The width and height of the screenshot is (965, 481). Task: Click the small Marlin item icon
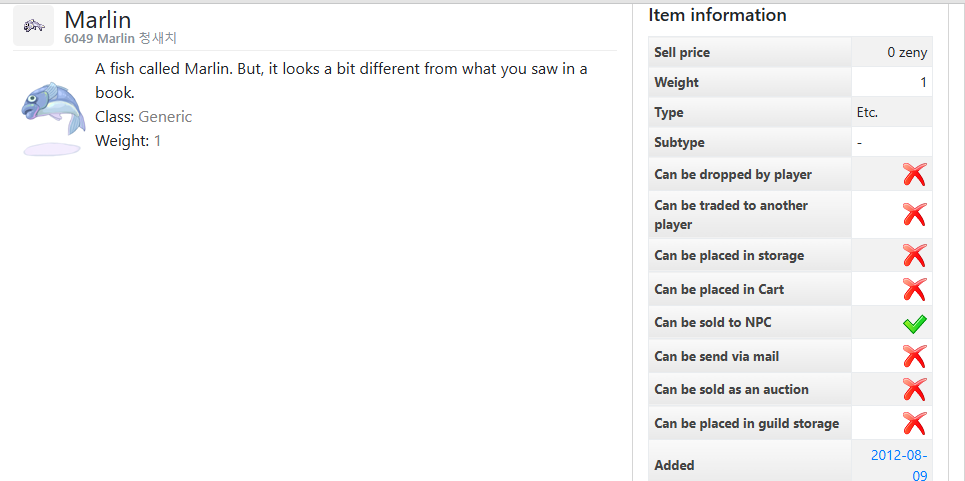point(33,25)
